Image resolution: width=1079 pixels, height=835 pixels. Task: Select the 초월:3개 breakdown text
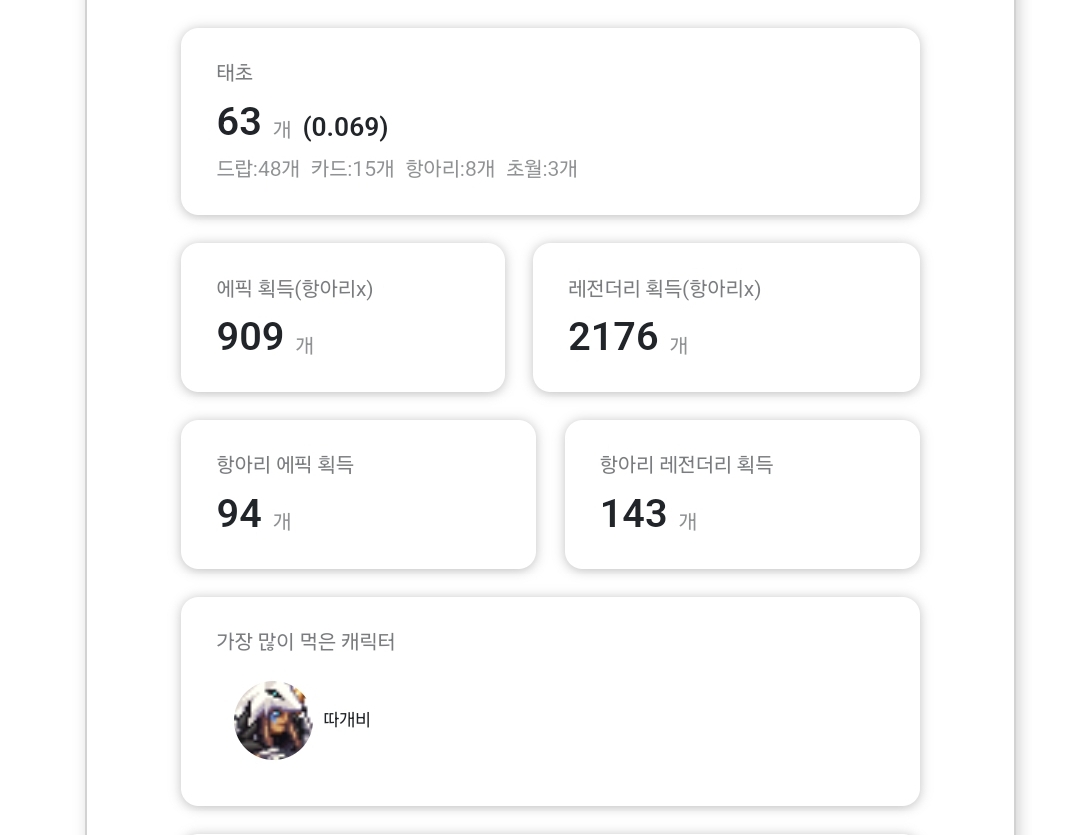pos(541,169)
